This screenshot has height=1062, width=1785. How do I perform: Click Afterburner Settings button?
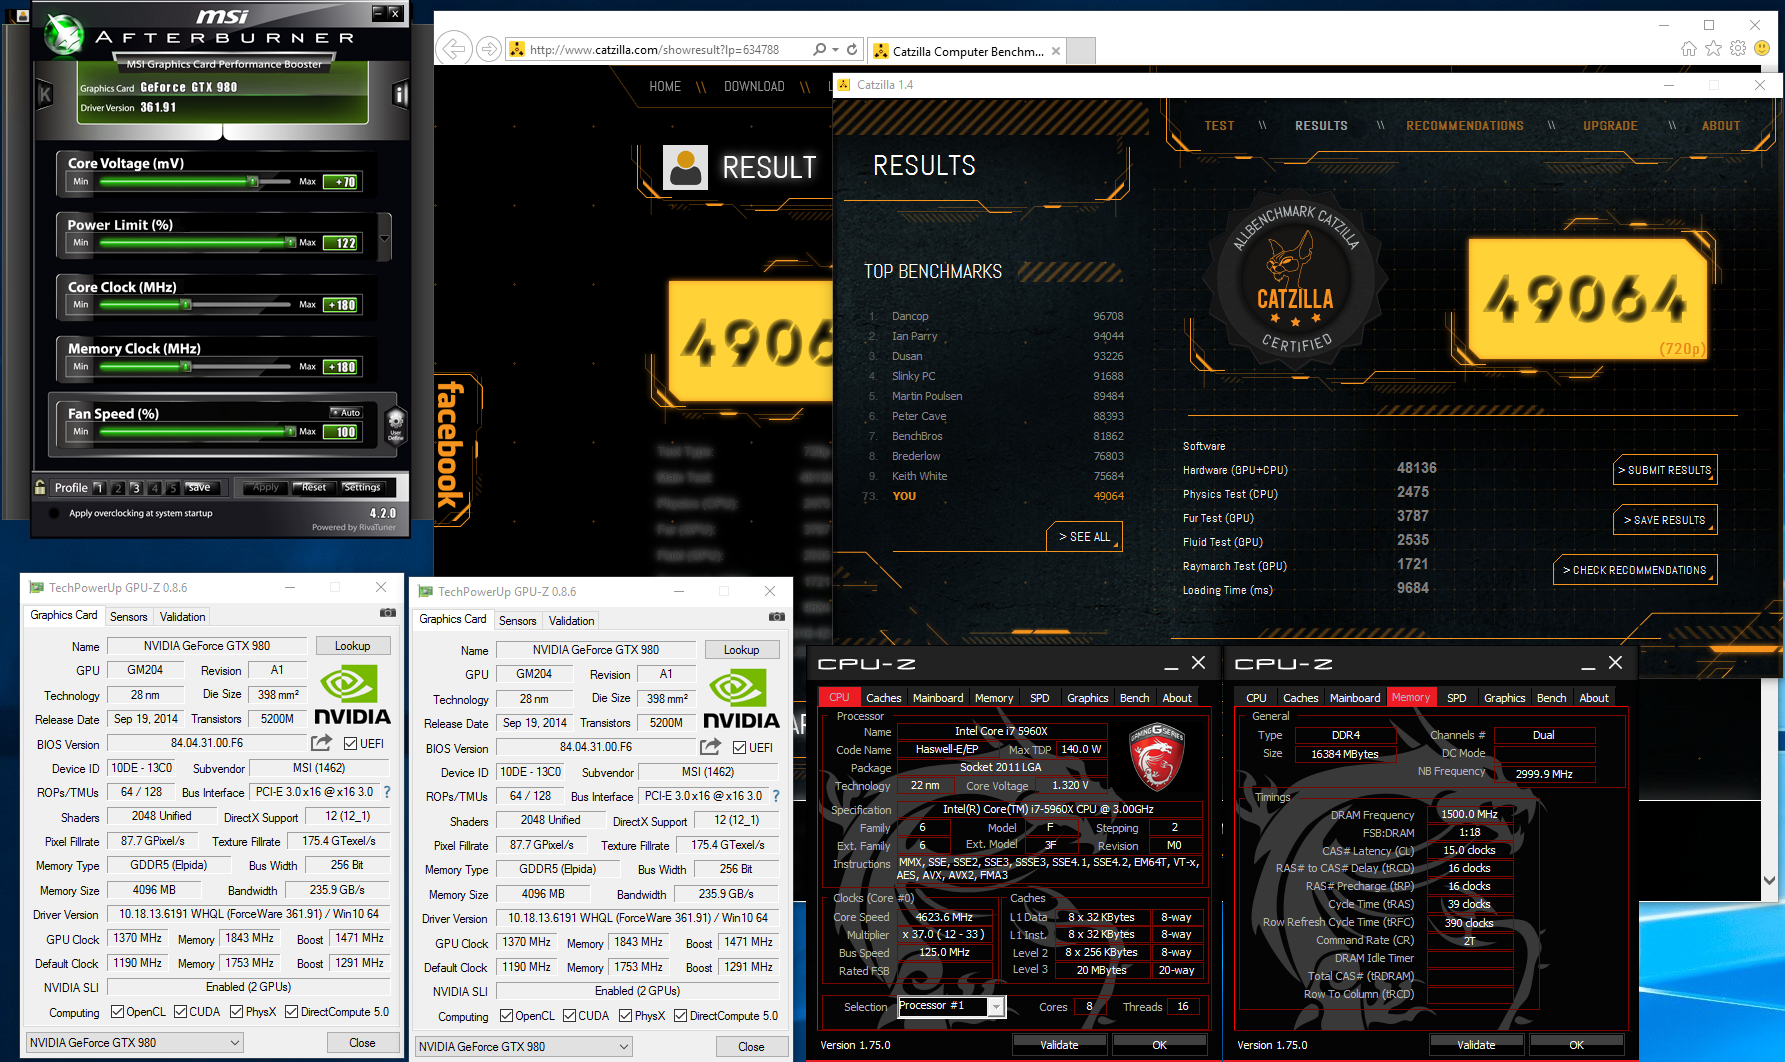[x=362, y=487]
